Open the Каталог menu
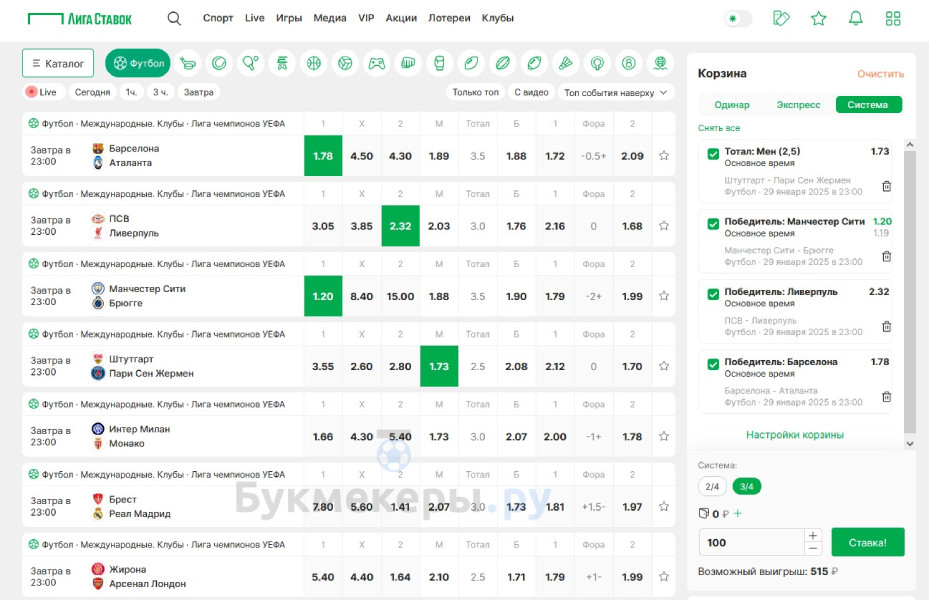The width and height of the screenshot is (929, 600). click(58, 63)
